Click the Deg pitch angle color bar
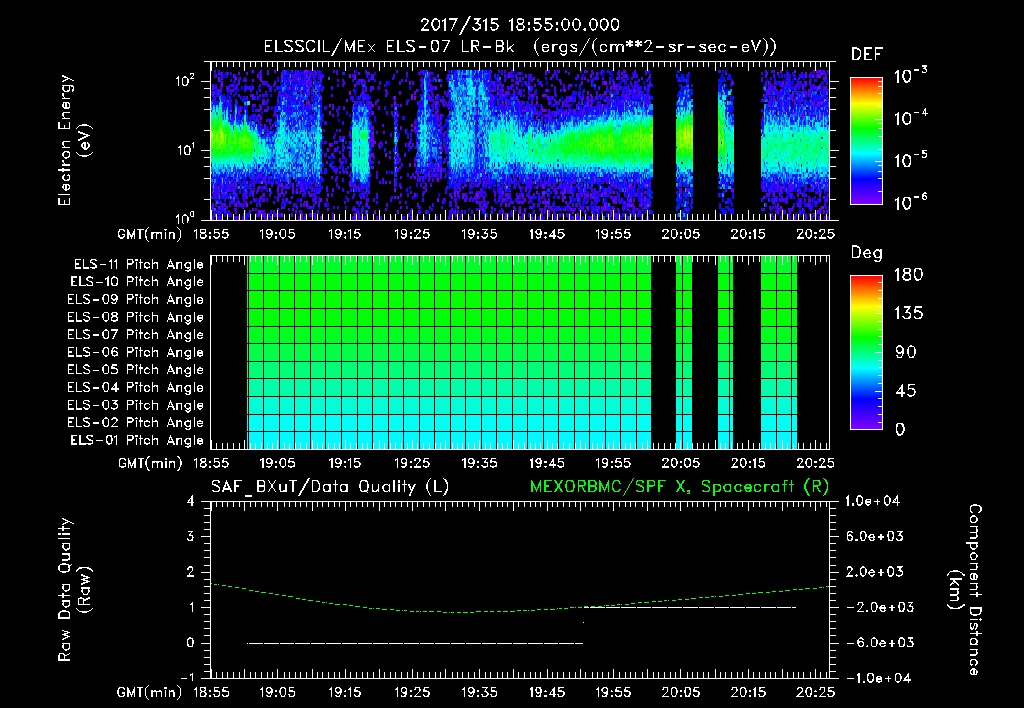The height and width of the screenshot is (708, 1024). coord(866,352)
